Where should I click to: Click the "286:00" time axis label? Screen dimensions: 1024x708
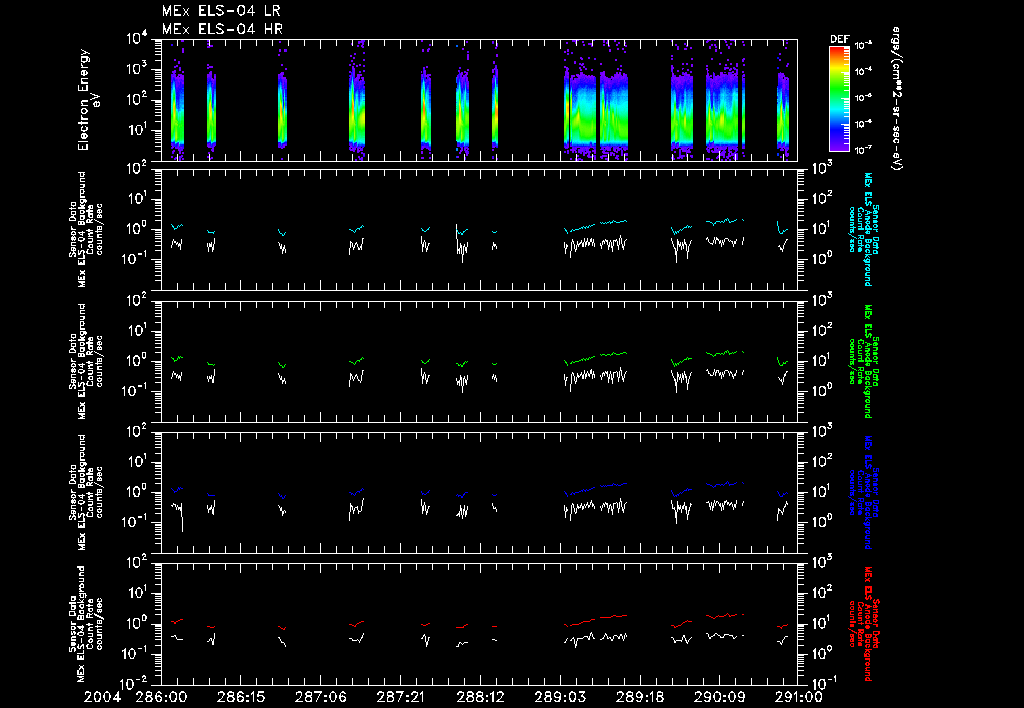(161, 697)
